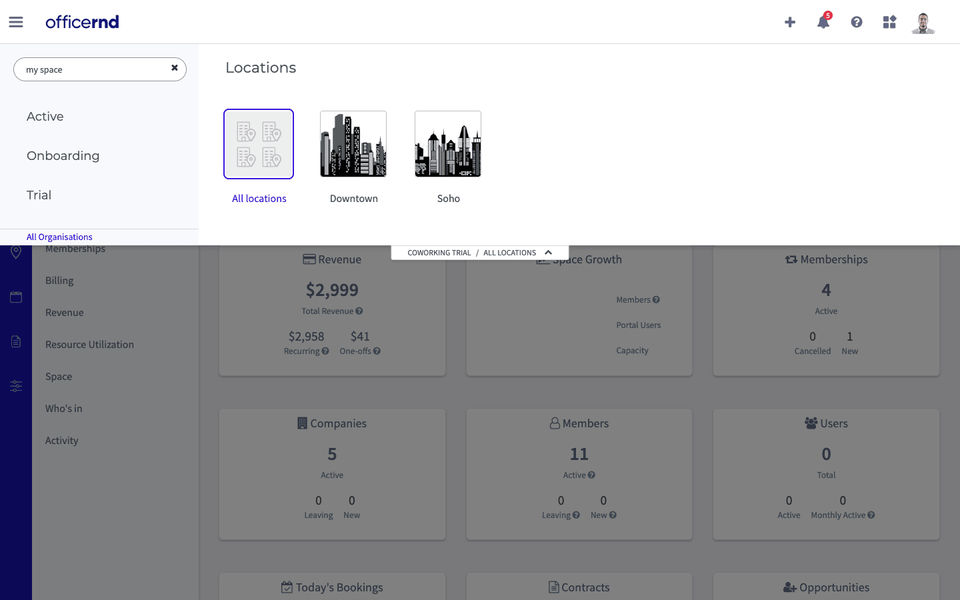Click the Contracts file icon
This screenshot has height=600, width=960.
click(x=553, y=587)
